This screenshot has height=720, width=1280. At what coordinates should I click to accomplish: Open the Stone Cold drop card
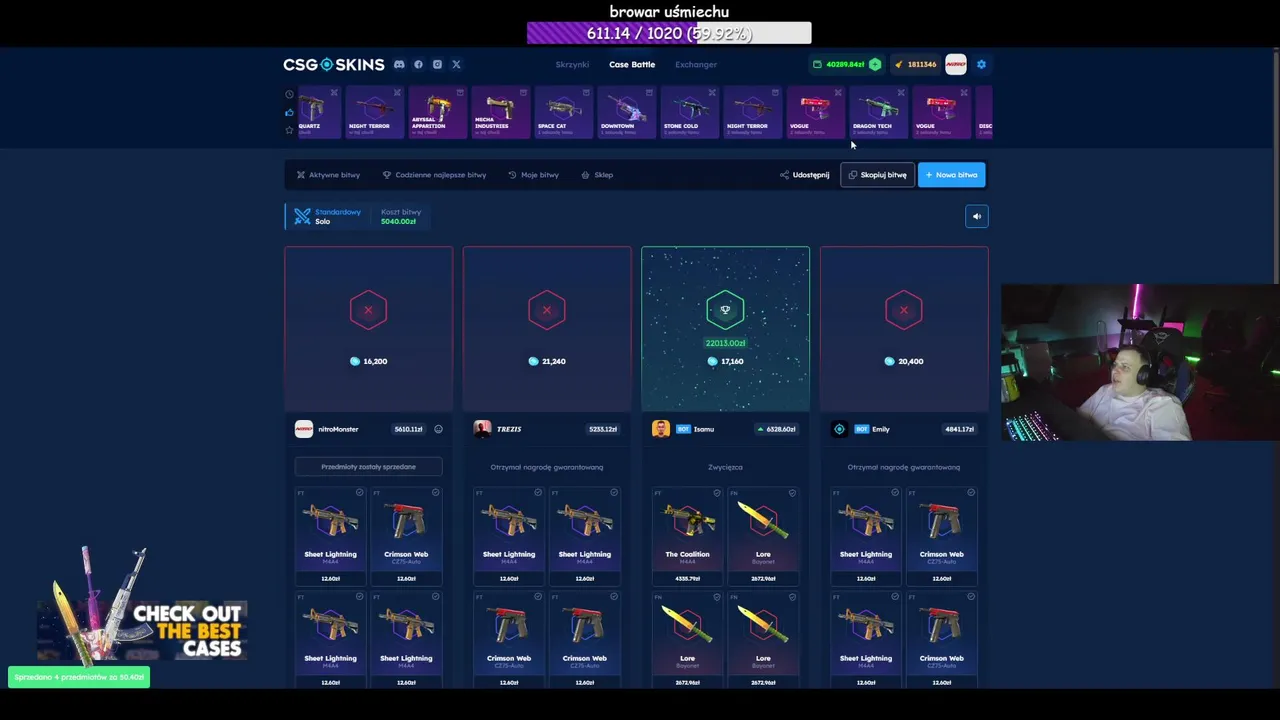tap(689, 112)
